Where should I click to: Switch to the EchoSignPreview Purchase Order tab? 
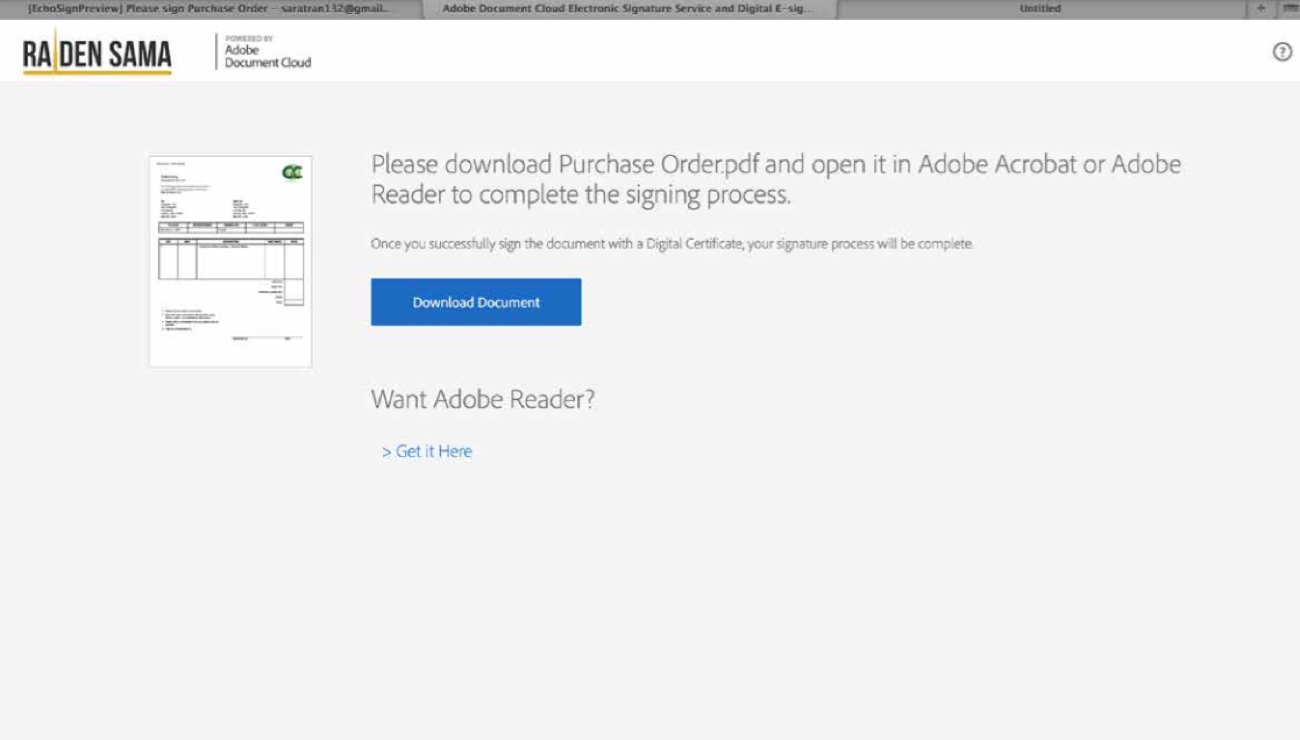(210, 8)
